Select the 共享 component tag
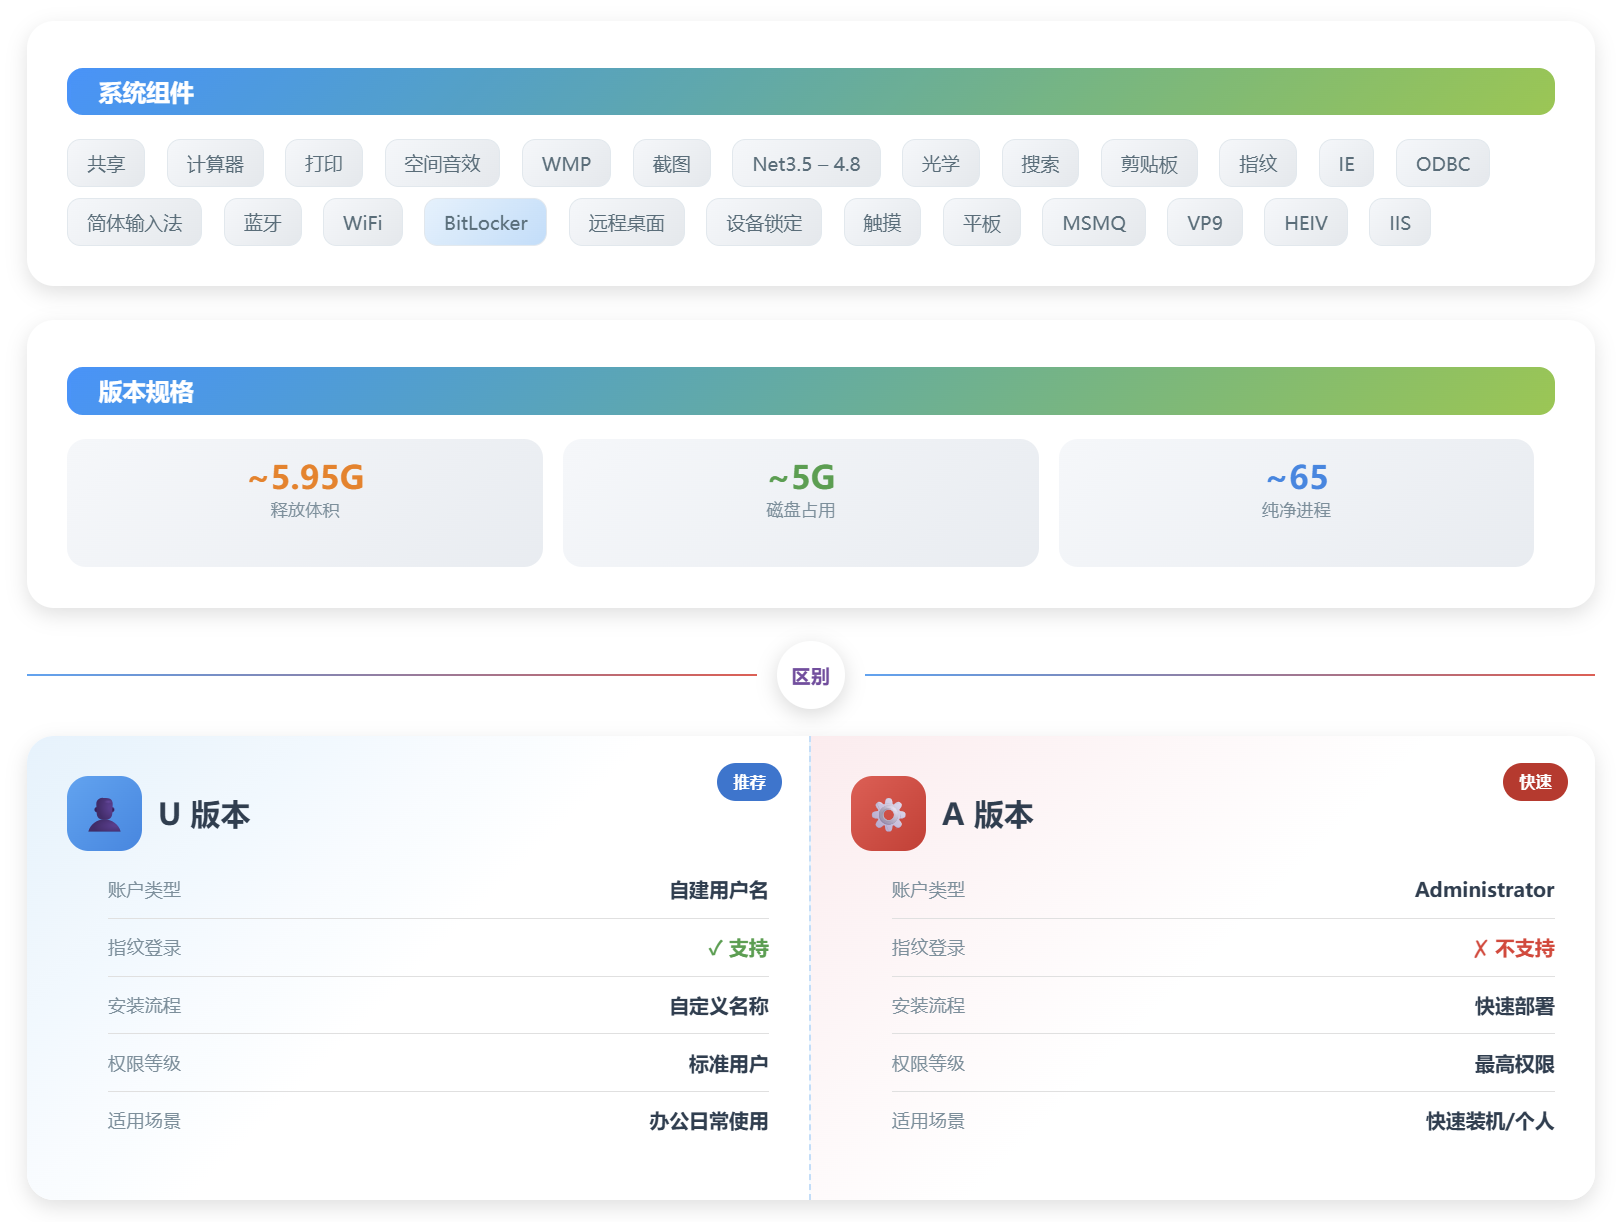The image size is (1616, 1222). [x=106, y=163]
